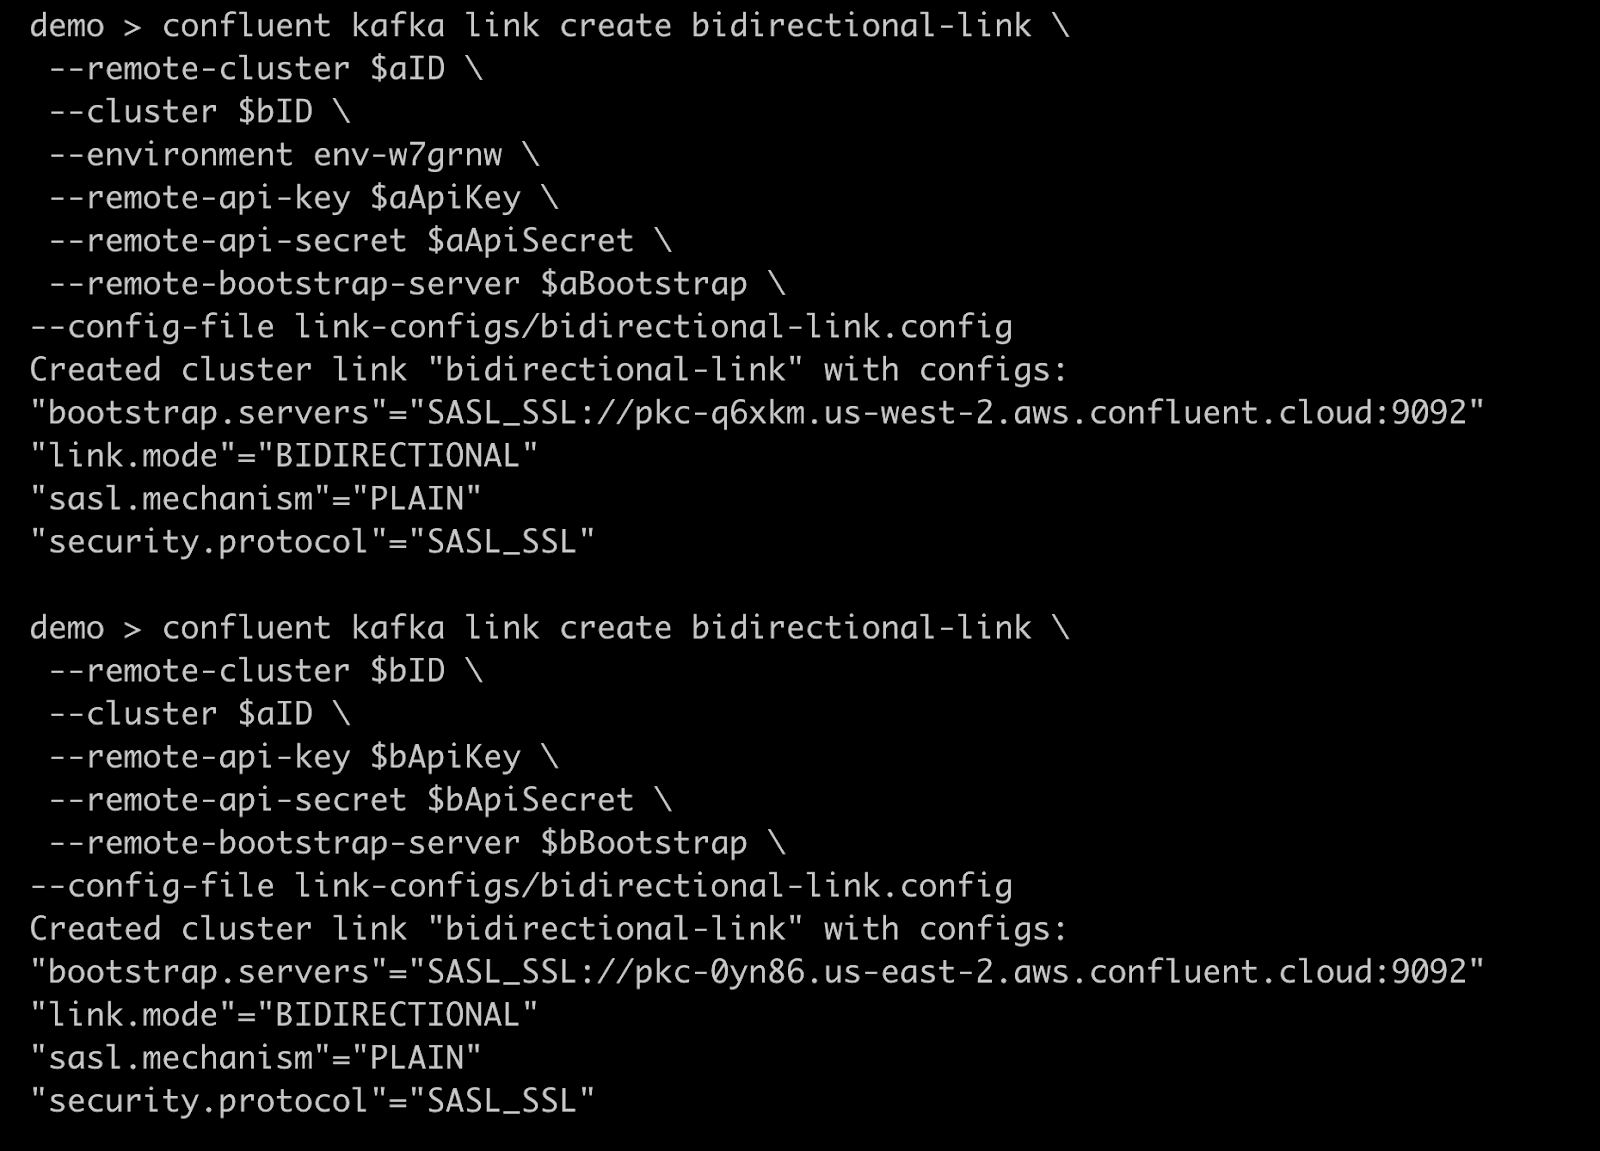The height and width of the screenshot is (1151, 1600).
Task: Place cursor on $aBootstrap variable
Action: coord(643,284)
